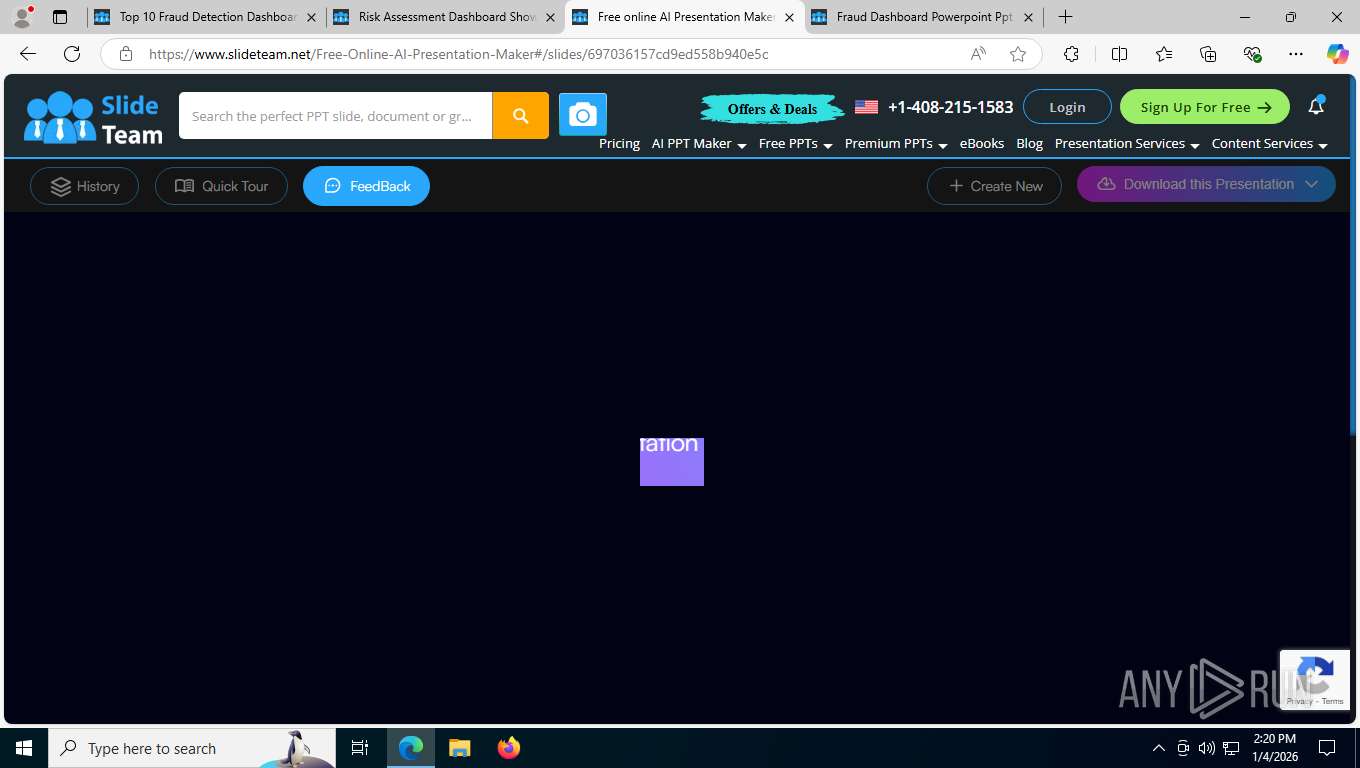The height and width of the screenshot is (768, 1360).
Task: Refresh the page with the reload icon
Action: pos(71,54)
